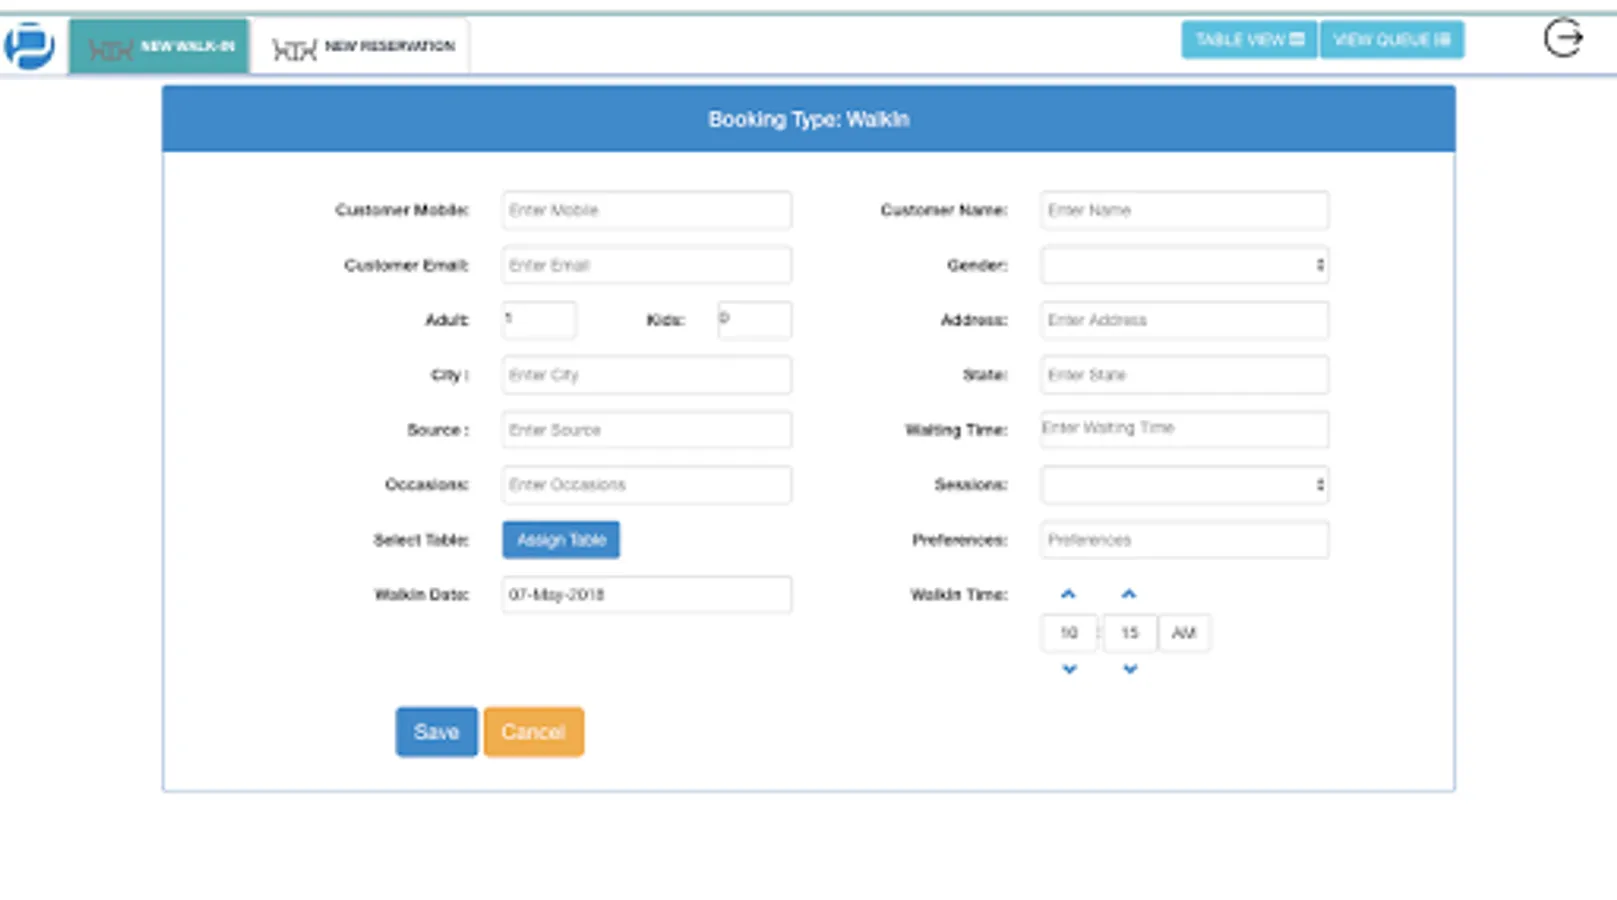Decrease walk-in hour with down arrow
The height and width of the screenshot is (900, 1617).
click(x=1069, y=669)
